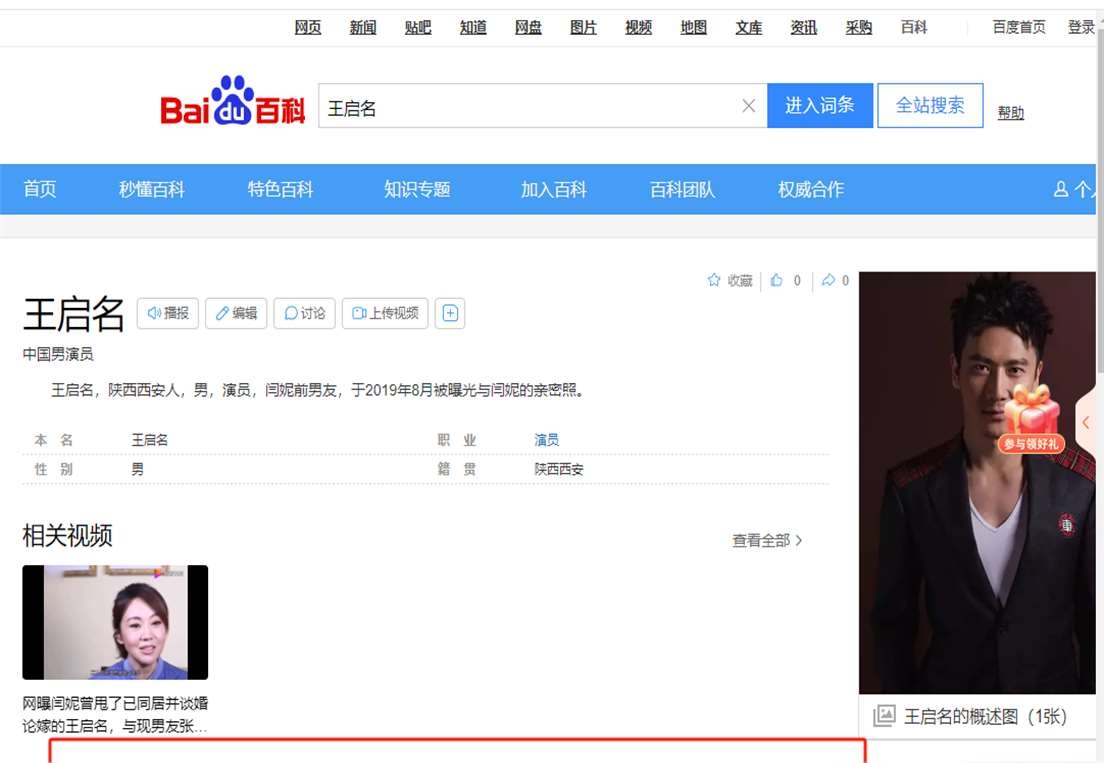
Task: Select 知识专题 navigation item
Action: pos(417,189)
